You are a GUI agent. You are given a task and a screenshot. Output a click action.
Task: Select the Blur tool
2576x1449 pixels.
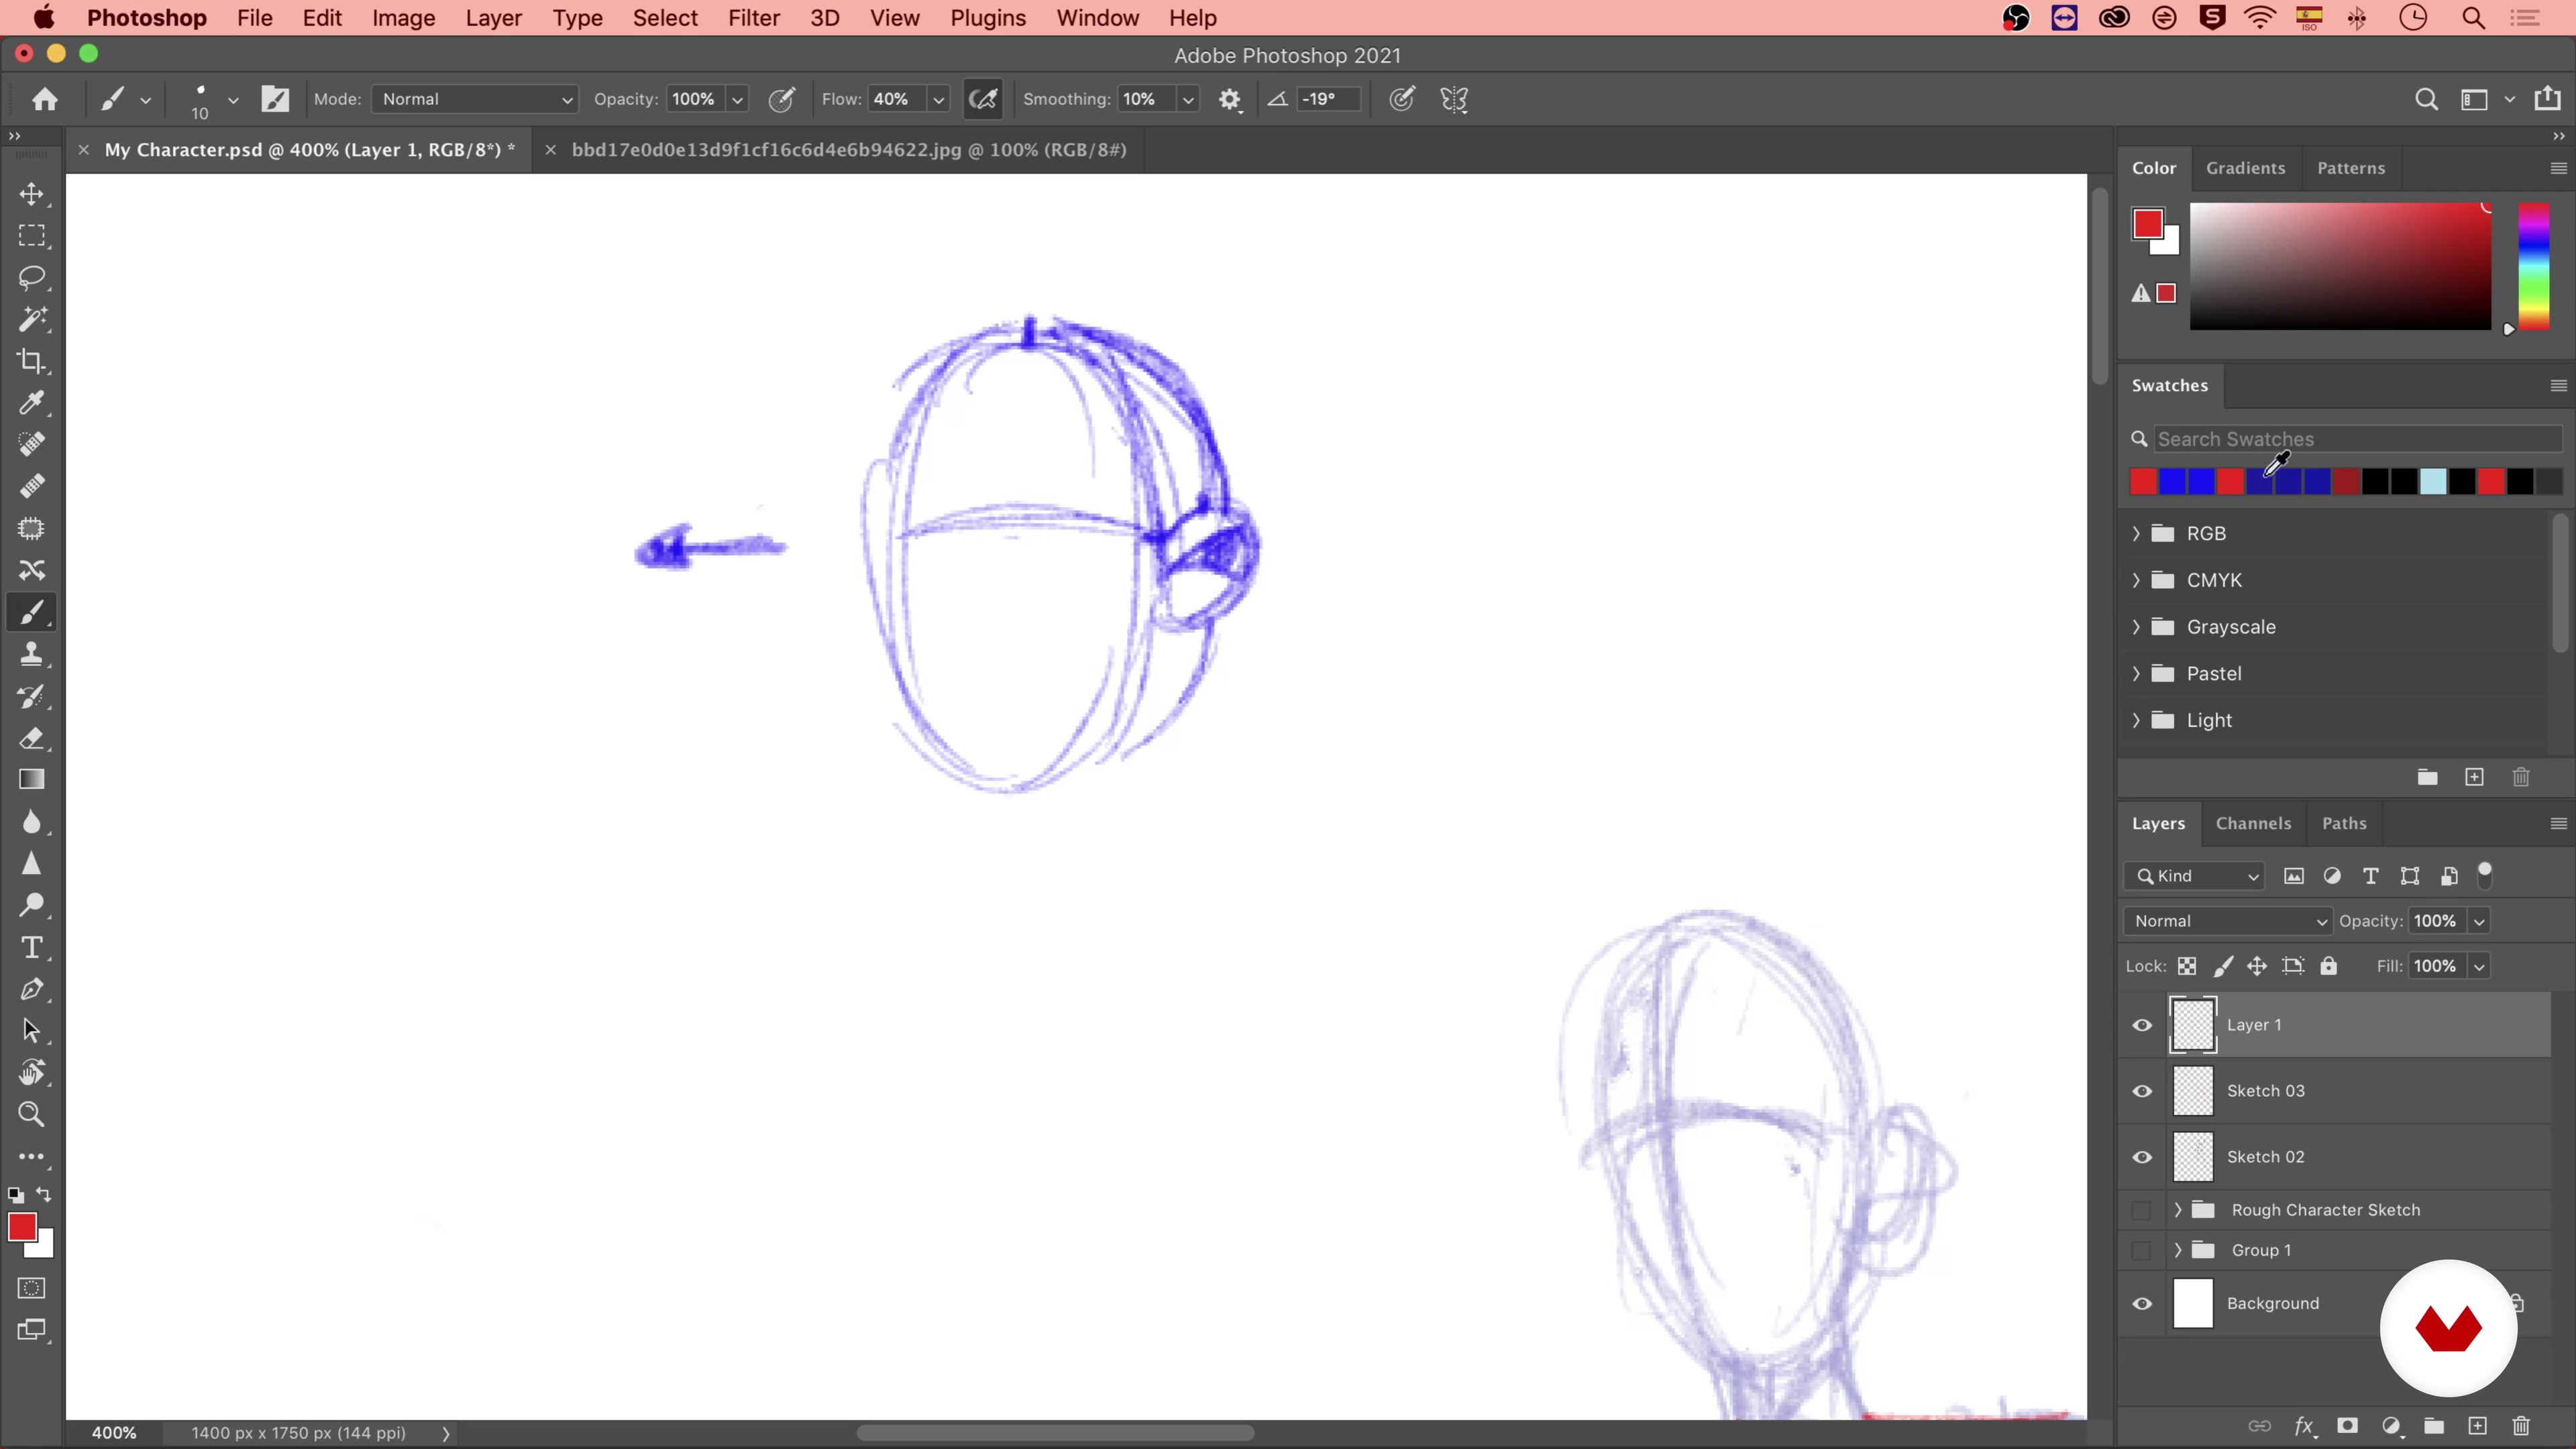point(32,822)
